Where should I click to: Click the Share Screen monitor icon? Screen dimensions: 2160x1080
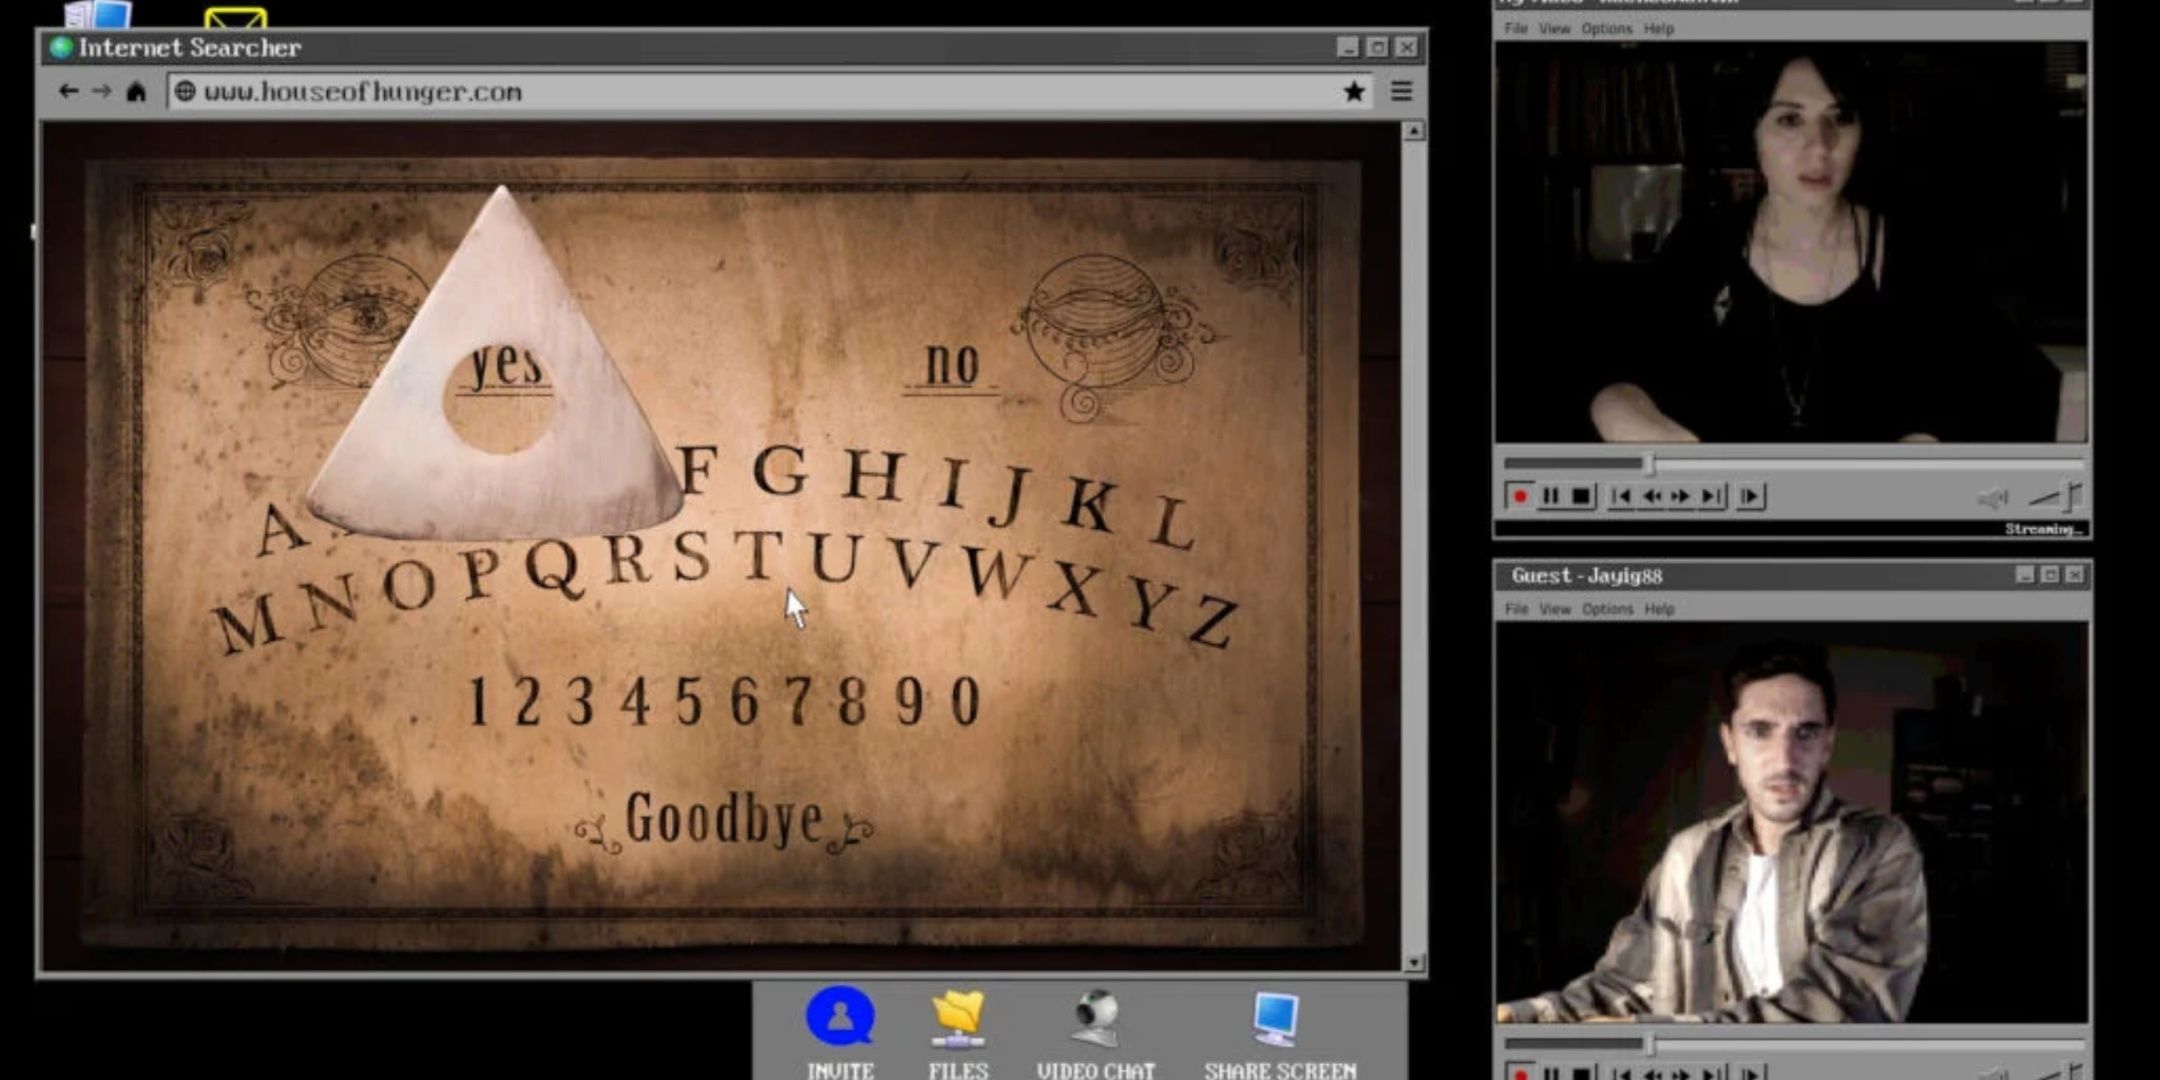click(1277, 1018)
